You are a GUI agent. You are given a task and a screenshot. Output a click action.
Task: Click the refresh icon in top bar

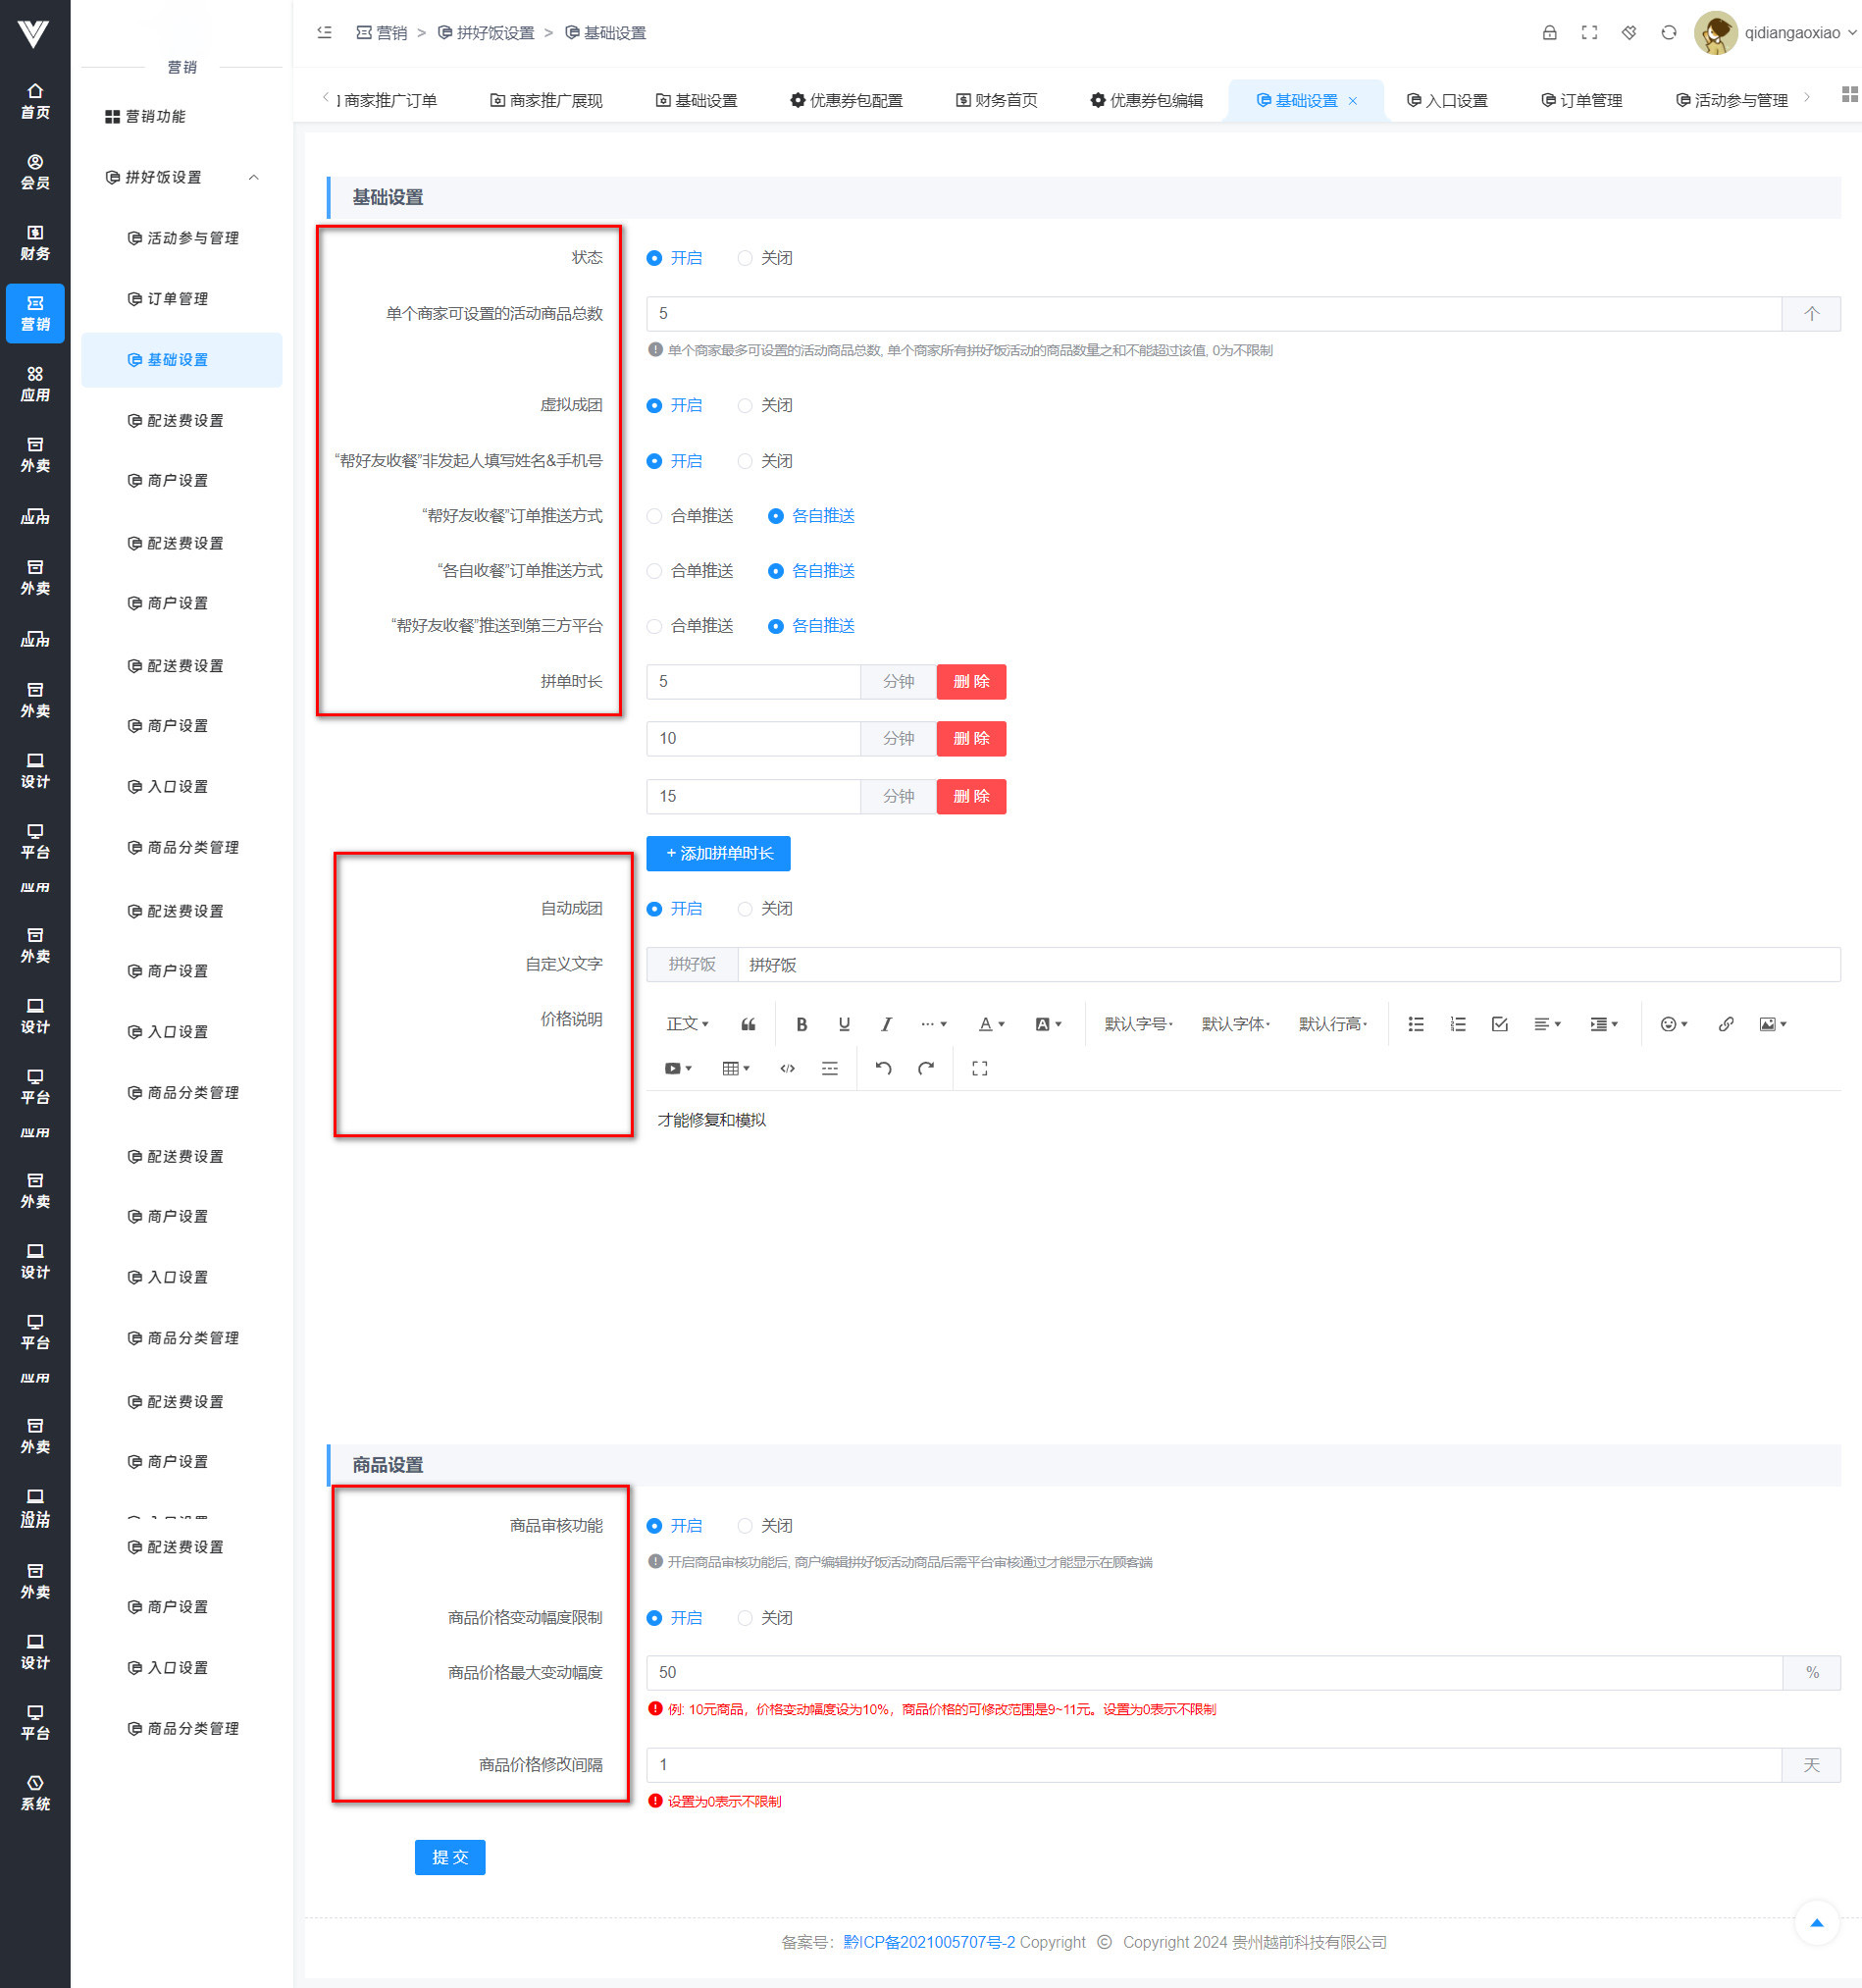coord(1668,33)
